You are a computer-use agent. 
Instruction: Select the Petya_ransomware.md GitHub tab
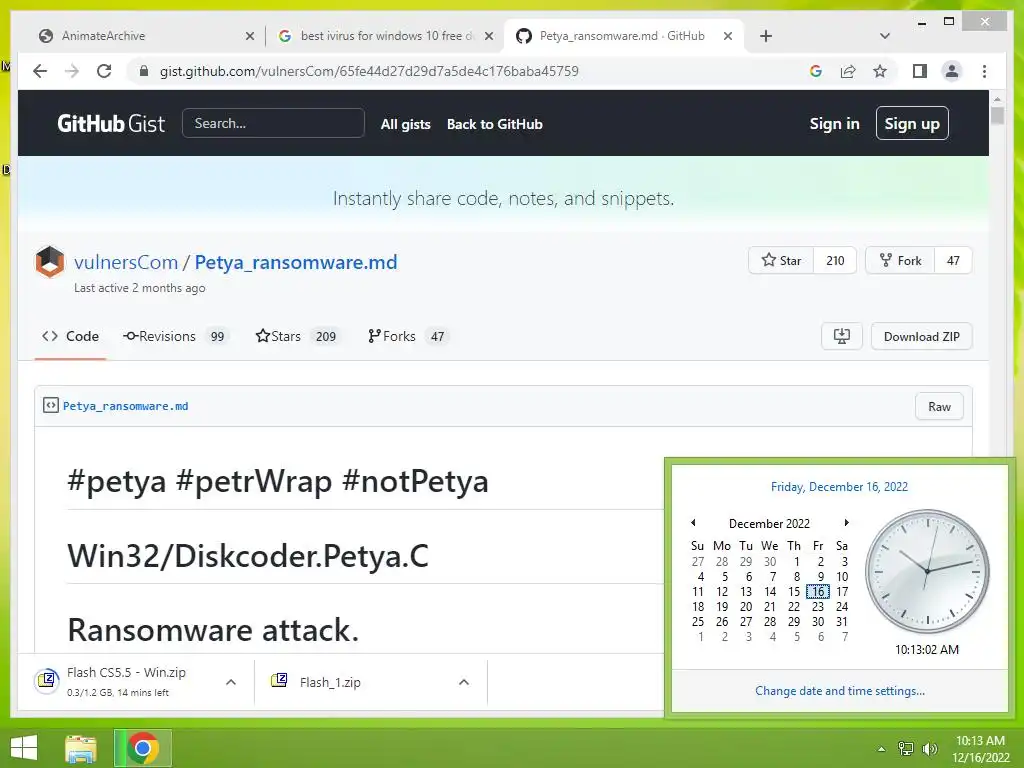coord(624,36)
